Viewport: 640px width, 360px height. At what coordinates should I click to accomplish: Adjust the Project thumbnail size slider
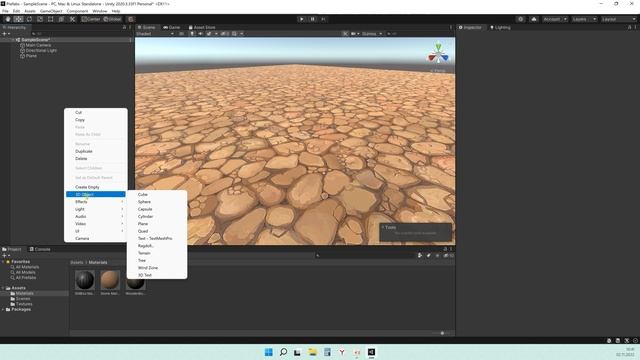click(x=442, y=333)
